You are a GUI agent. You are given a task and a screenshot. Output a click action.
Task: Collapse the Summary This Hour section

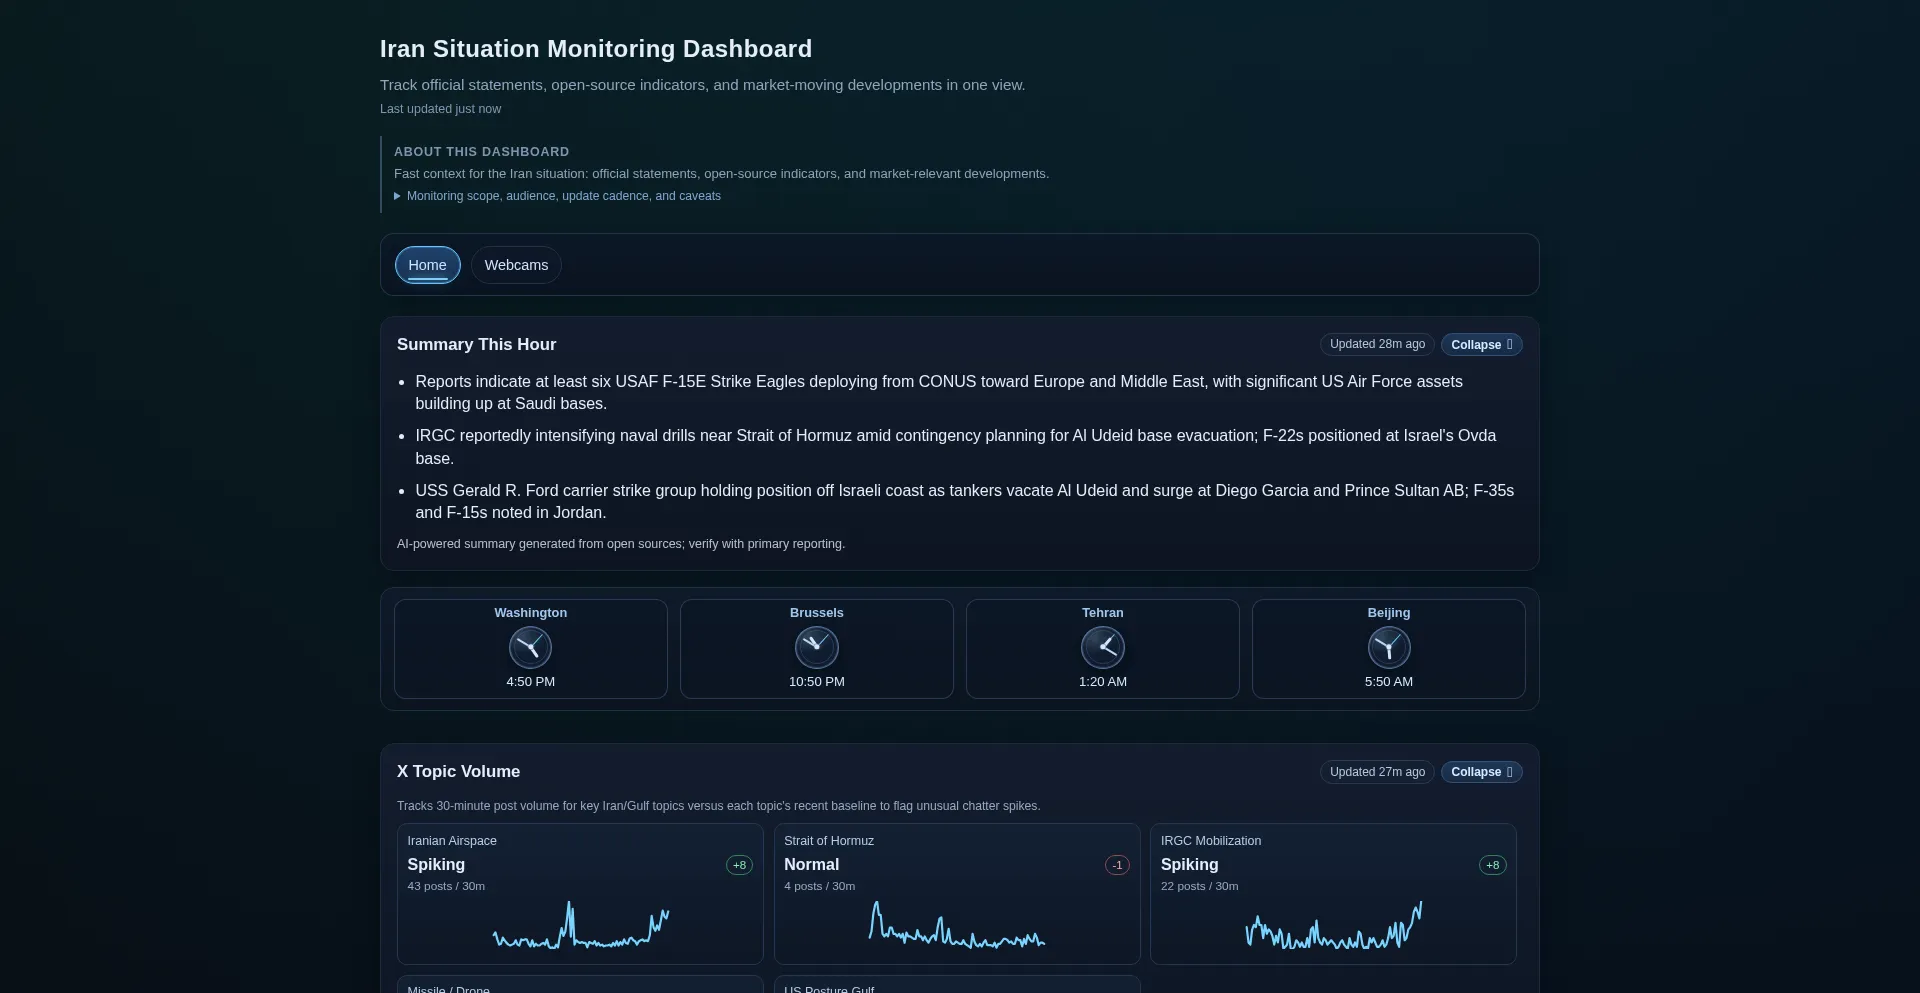click(1481, 344)
